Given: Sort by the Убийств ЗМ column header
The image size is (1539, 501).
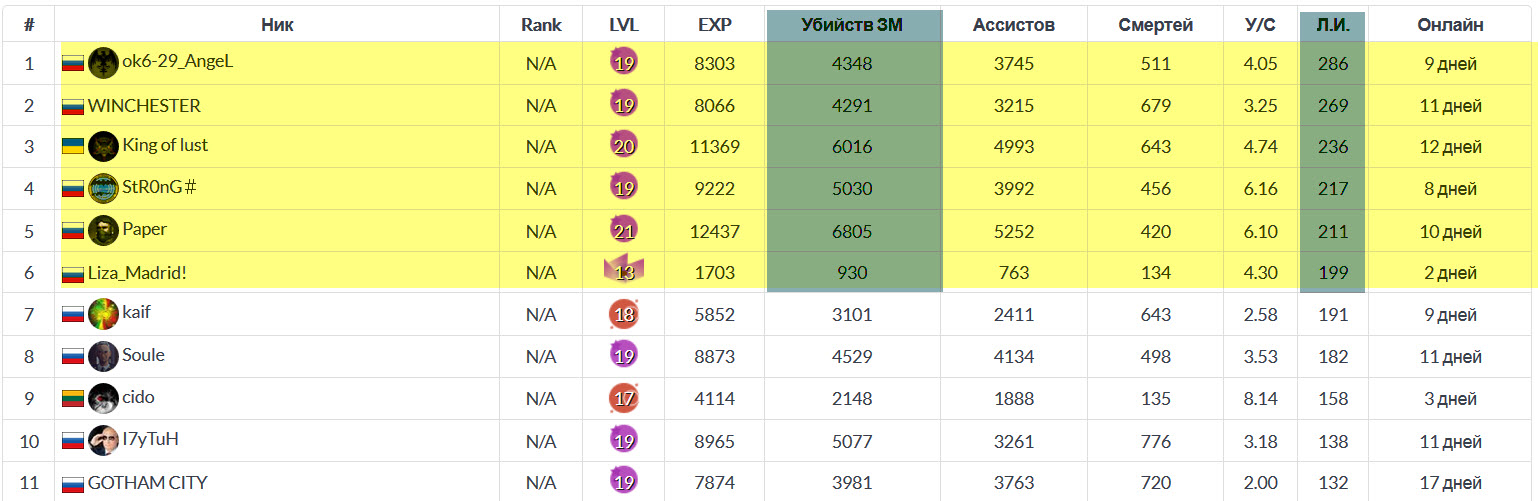Looking at the screenshot, I should tap(852, 25).
